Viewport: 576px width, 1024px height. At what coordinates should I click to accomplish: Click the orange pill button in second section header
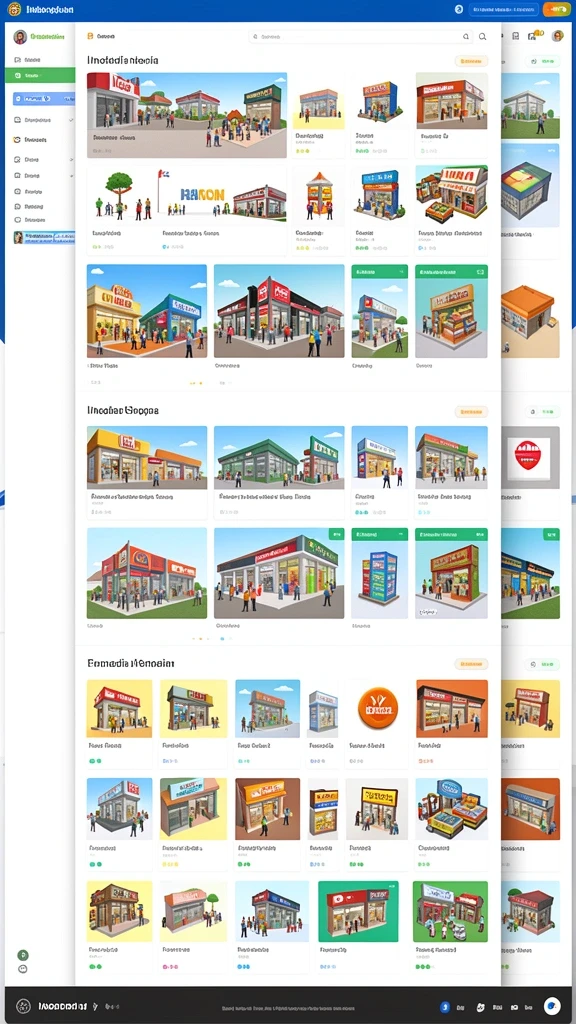click(x=471, y=412)
